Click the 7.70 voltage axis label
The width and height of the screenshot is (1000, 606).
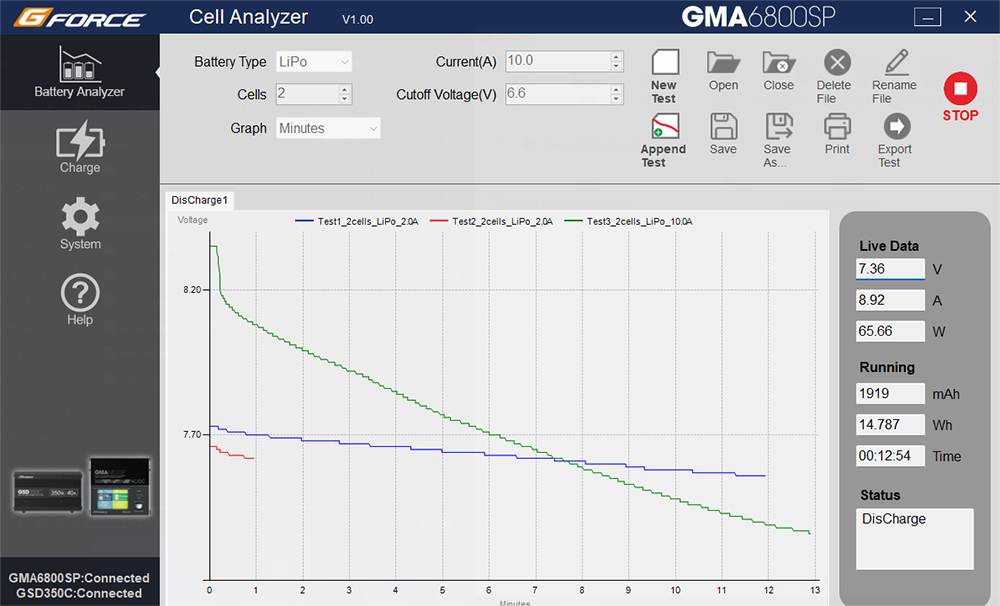click(192, 434)
